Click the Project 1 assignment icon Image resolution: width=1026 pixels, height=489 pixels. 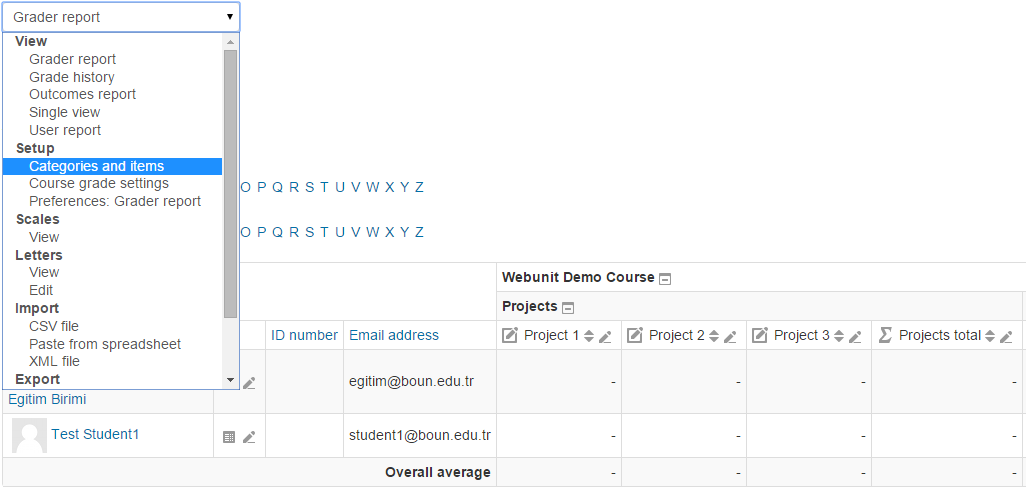510,336
